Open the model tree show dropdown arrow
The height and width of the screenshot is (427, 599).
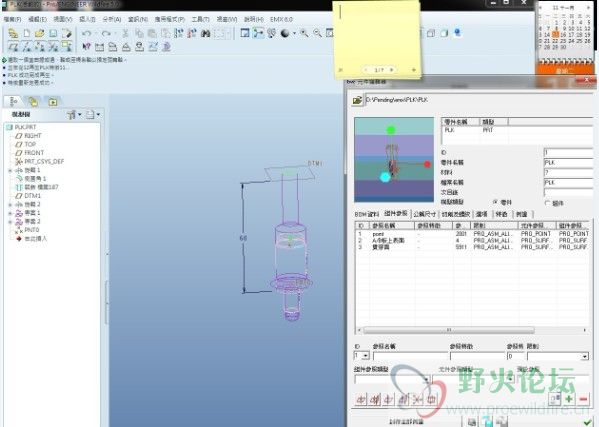coord(98,114)
